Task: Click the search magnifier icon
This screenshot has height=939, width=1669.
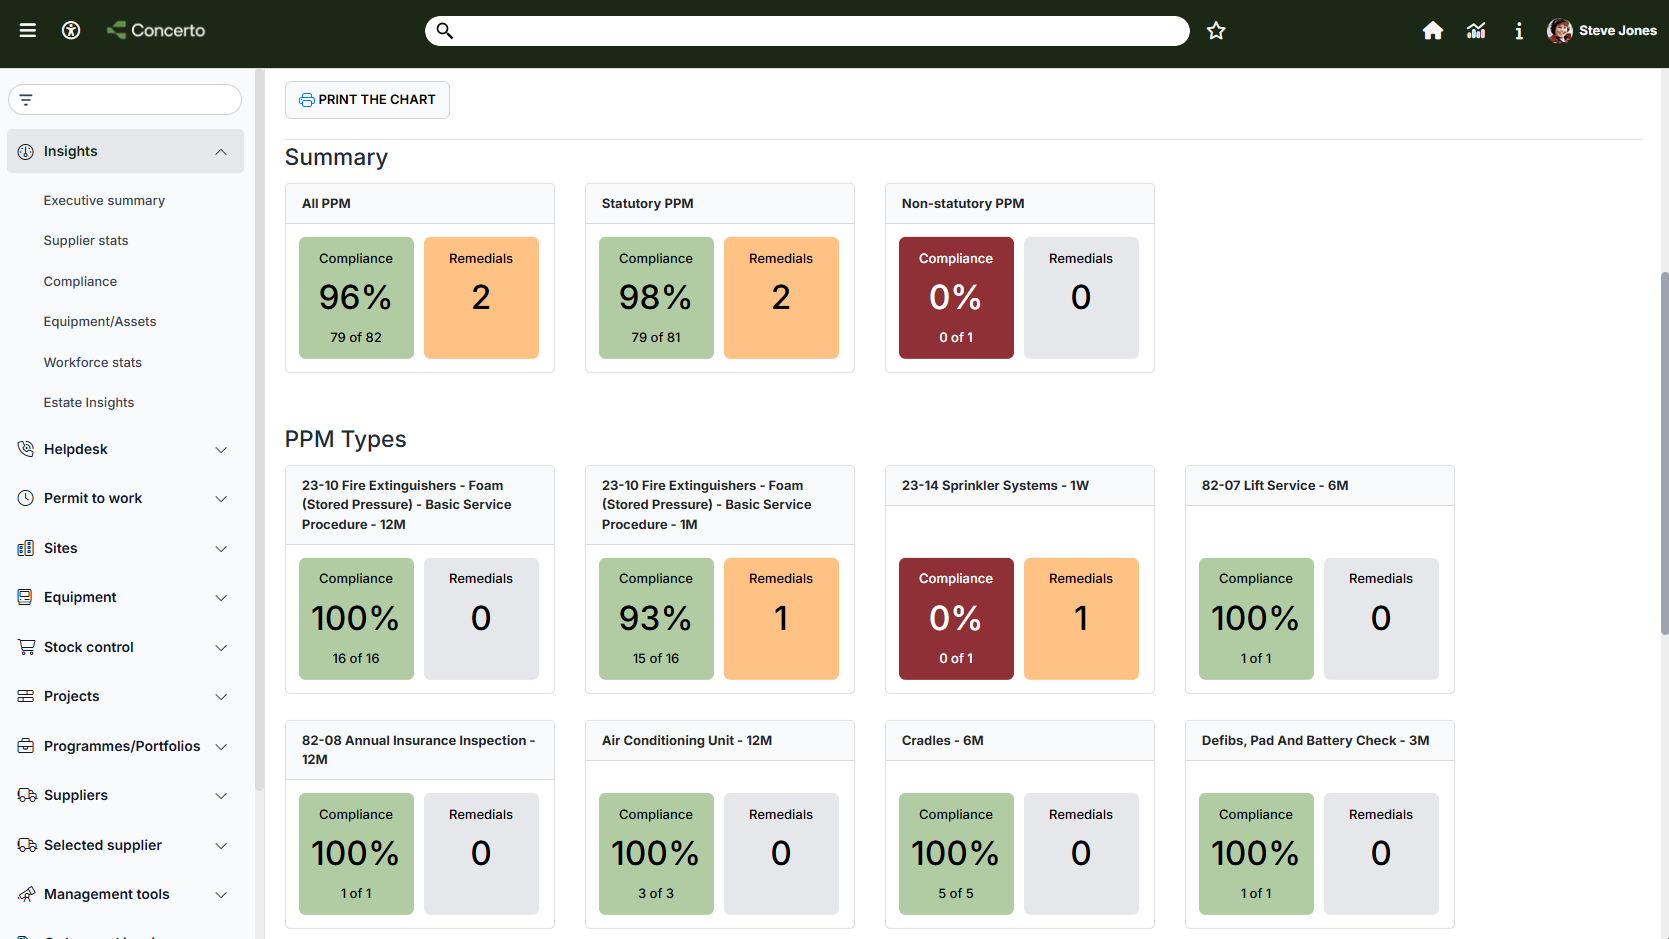Action: [445, 31]
